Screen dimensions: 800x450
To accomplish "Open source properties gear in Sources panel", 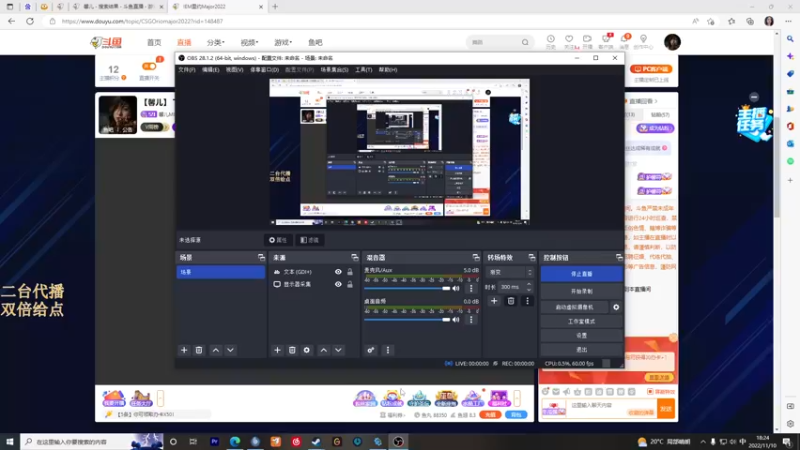I will (x=307, y=350).
